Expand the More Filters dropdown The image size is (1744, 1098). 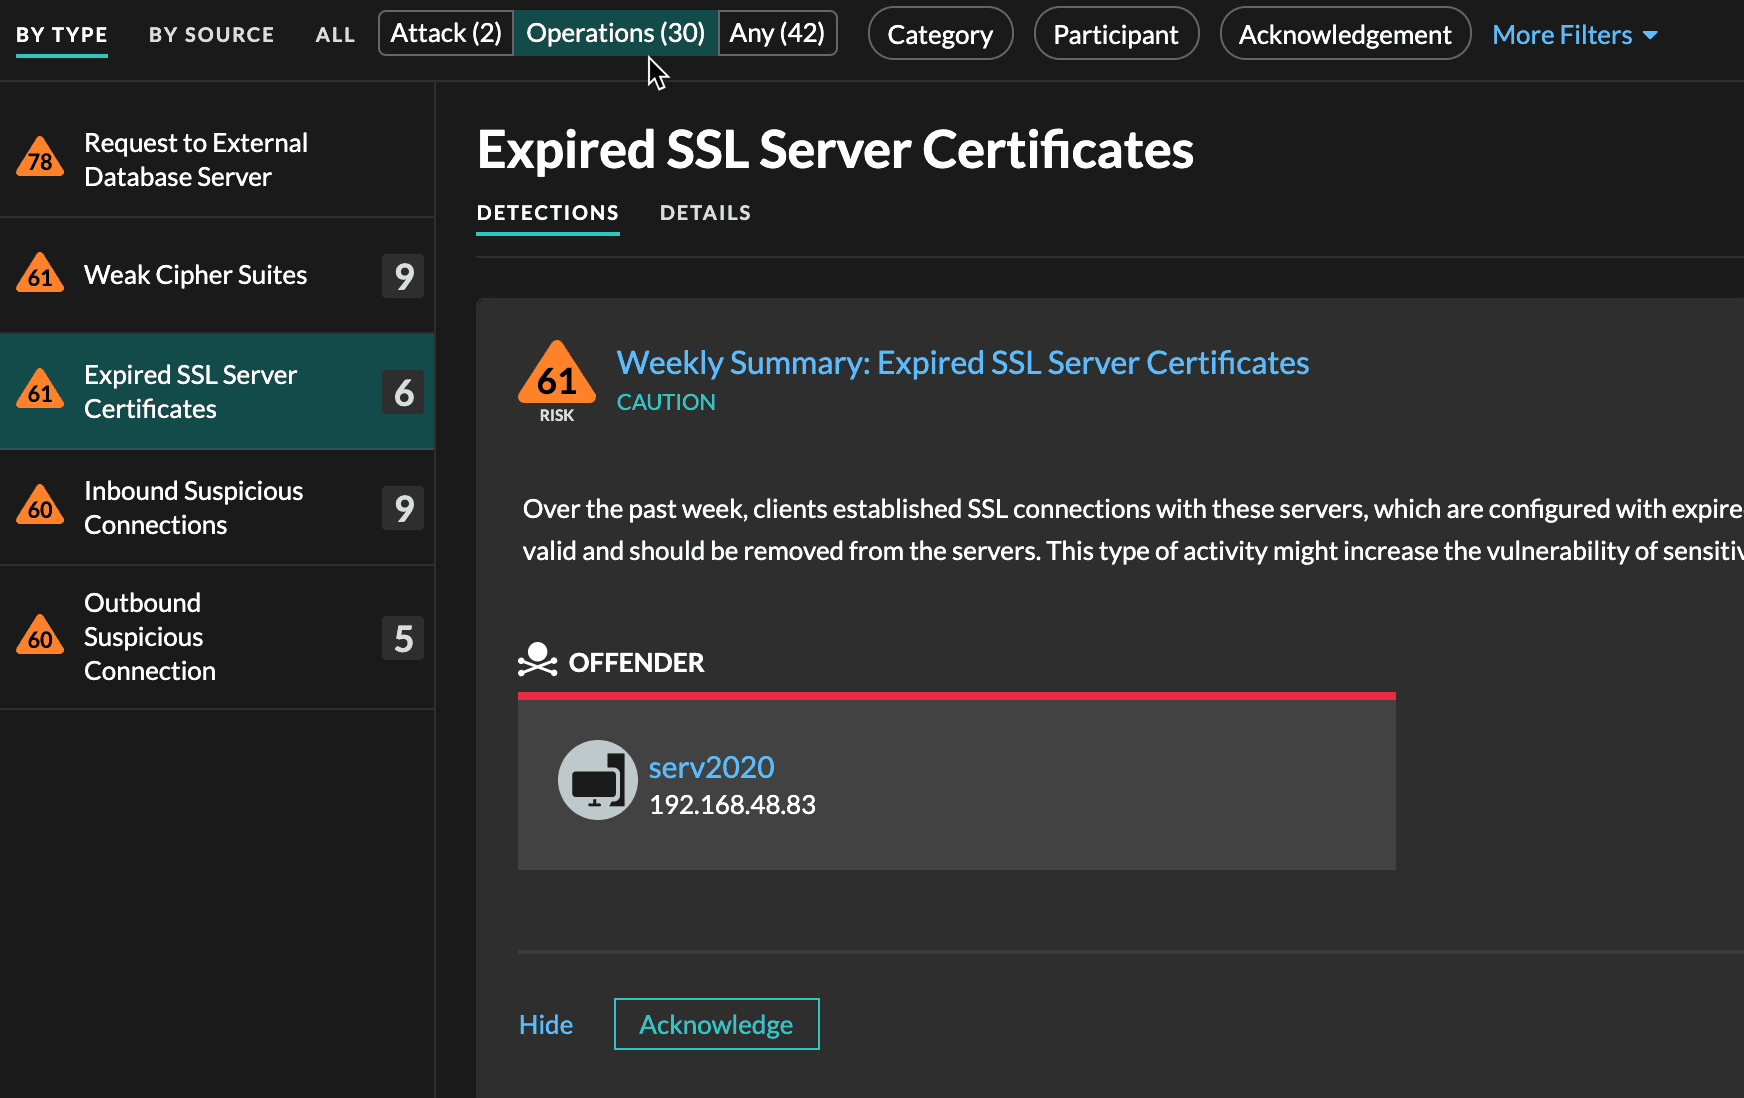tap(1574, 35)
